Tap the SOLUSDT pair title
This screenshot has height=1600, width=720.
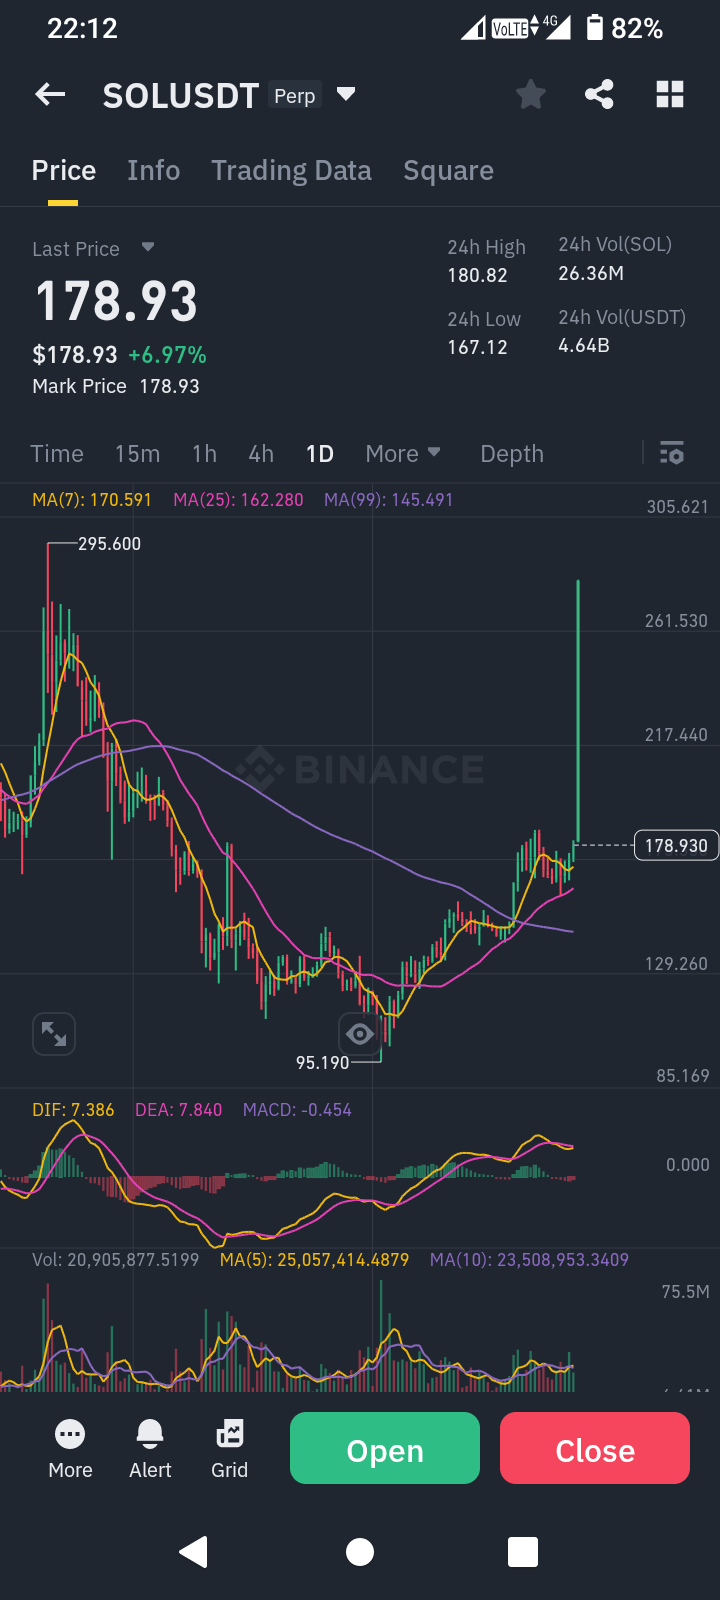(181, 96)
